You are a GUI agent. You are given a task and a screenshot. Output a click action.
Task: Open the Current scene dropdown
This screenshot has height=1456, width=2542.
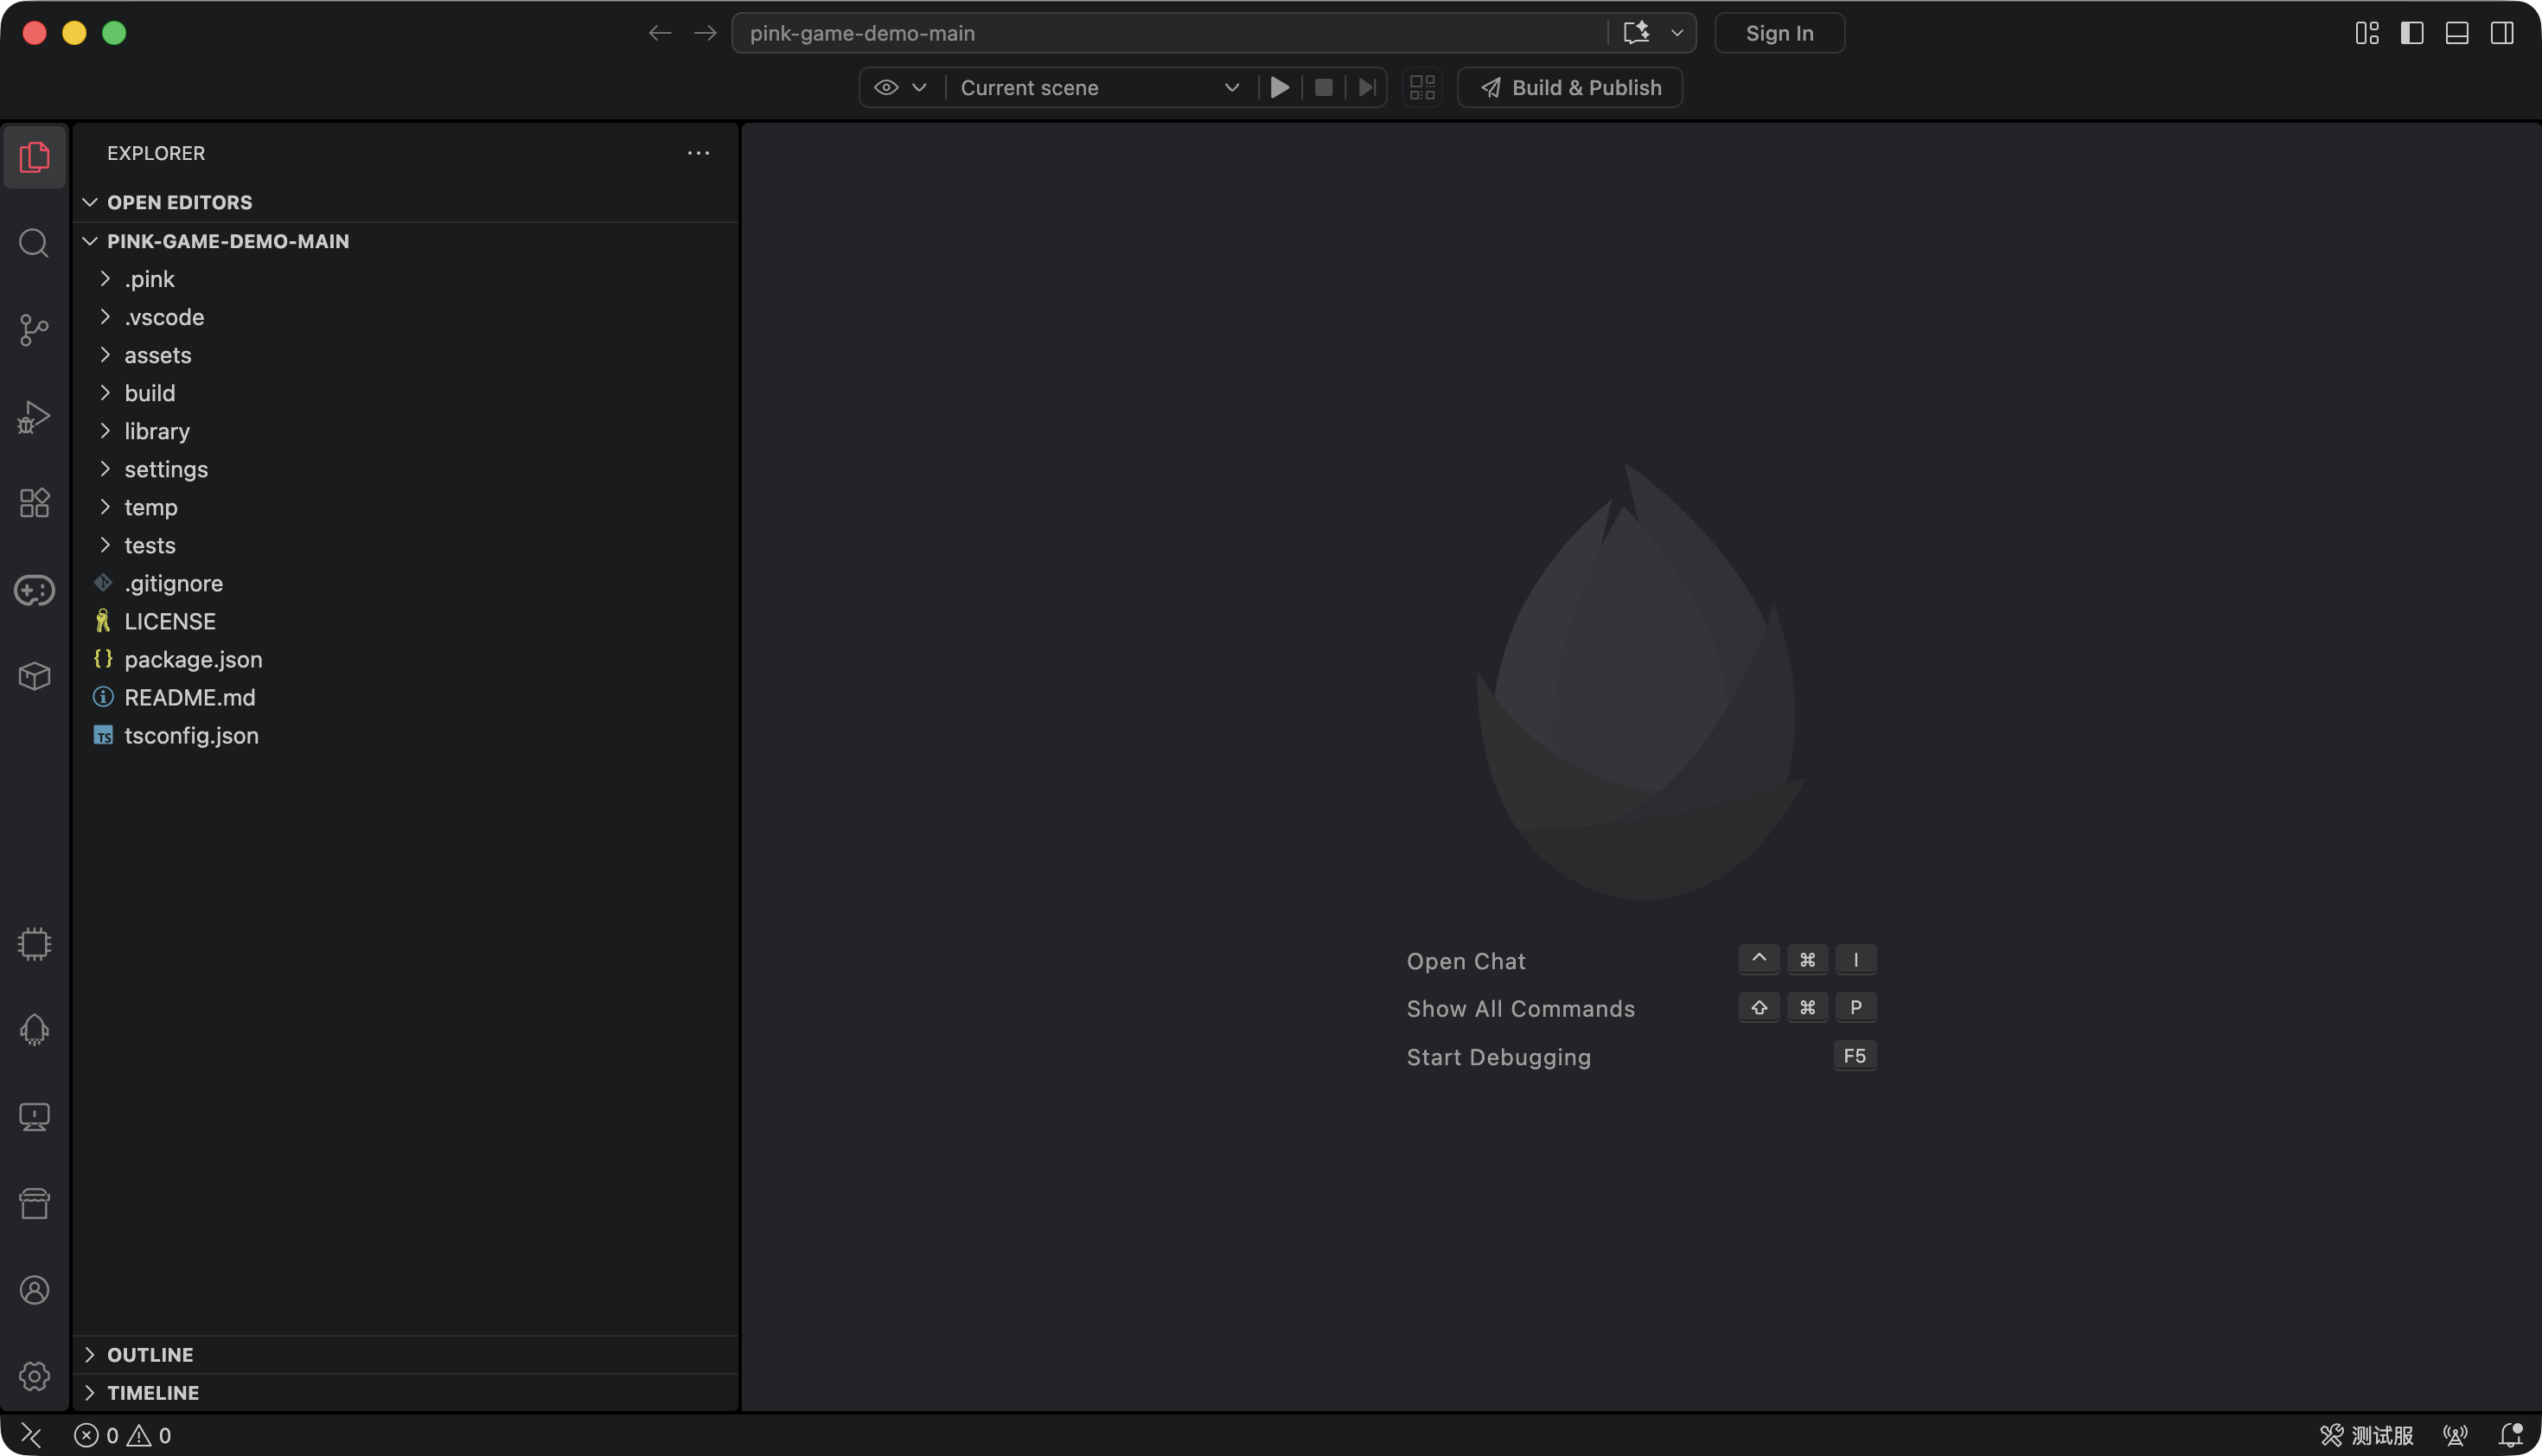coord(1100,88)
